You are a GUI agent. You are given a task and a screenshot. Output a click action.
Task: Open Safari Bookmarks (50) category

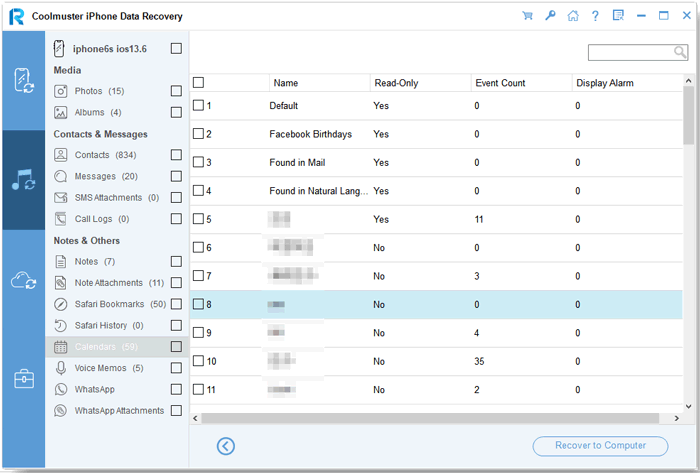(x=120, y=304)
